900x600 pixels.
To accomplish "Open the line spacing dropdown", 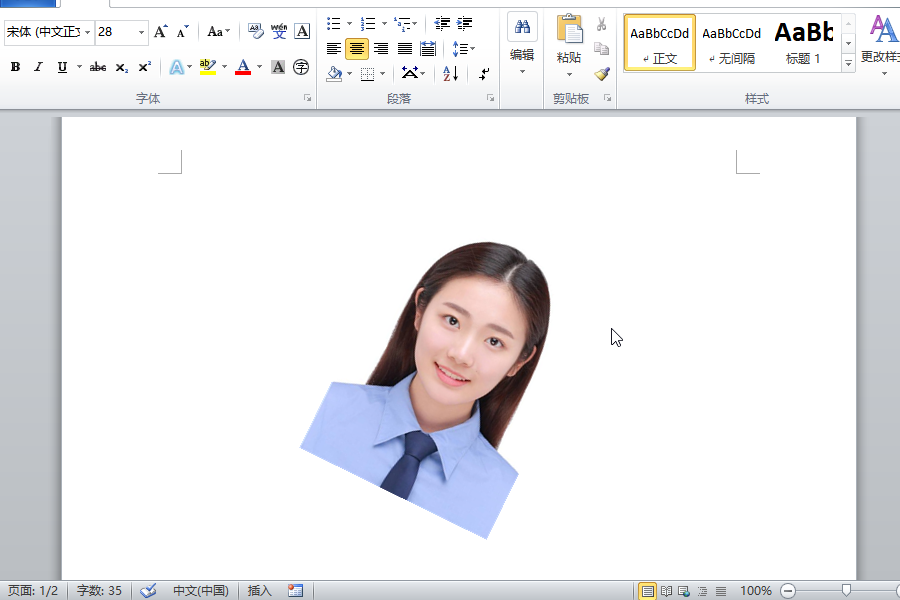I will 463,49.
